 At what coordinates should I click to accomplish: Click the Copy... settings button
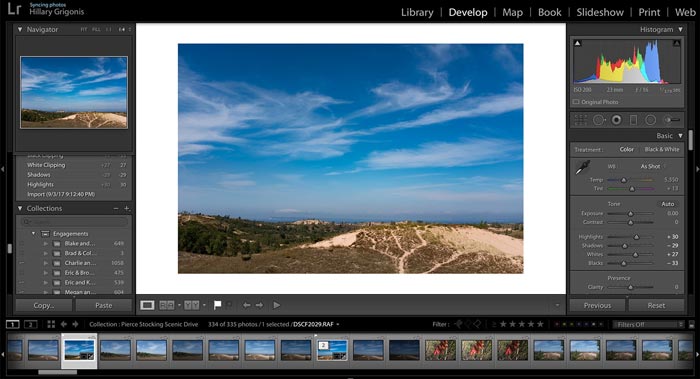[x=44, y=305]
